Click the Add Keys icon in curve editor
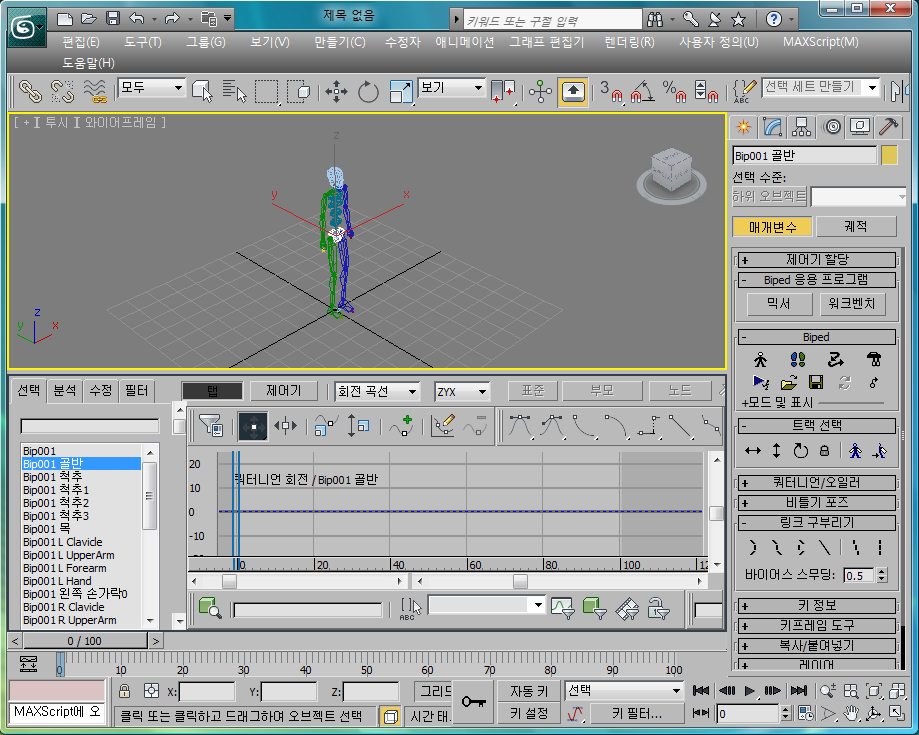The height and width of the screenshot is (735, 919). coord(402,425)
